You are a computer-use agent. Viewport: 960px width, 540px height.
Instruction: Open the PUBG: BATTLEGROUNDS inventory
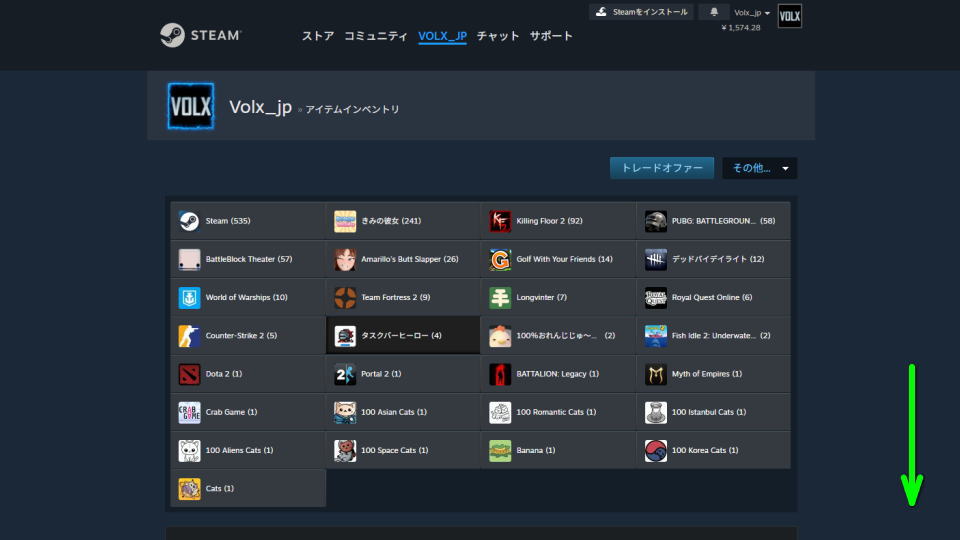[x=713, y=221]
